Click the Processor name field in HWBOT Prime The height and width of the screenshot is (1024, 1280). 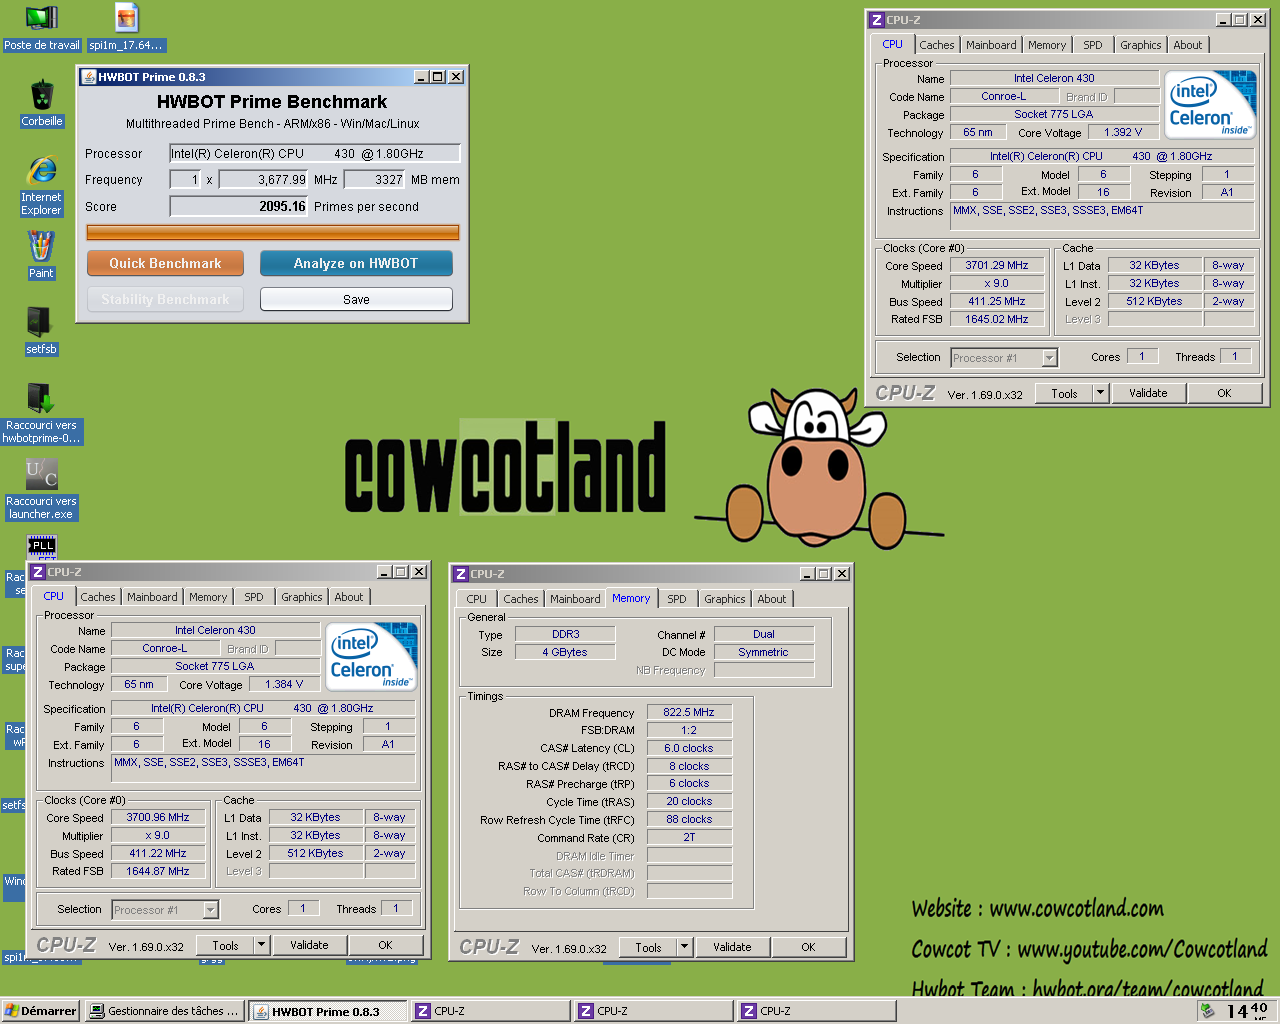314,153
